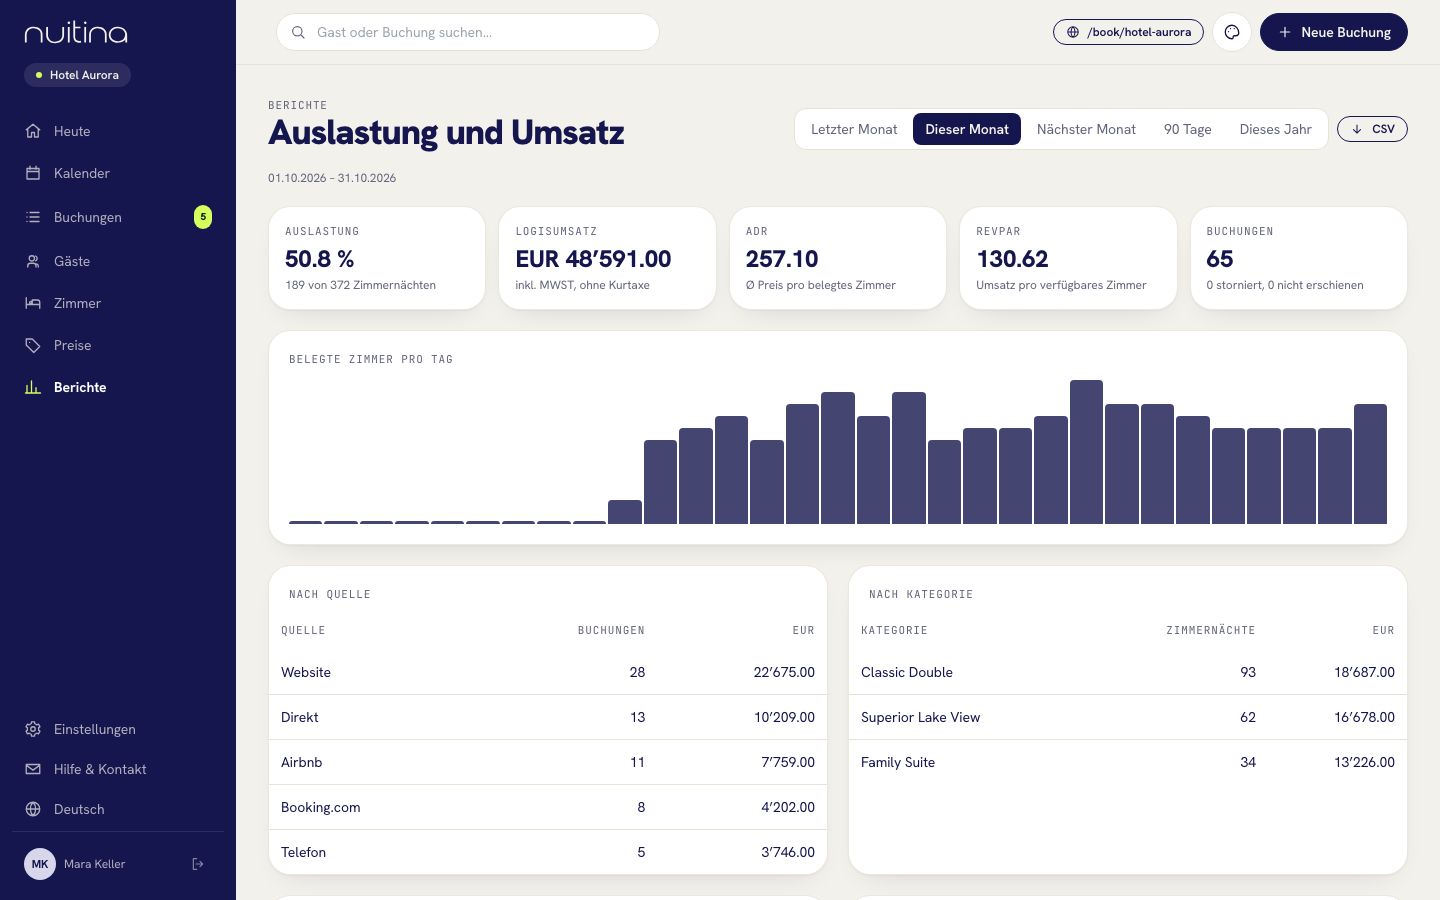Click the tallest bar in occupancy chart

point(1086,452)
